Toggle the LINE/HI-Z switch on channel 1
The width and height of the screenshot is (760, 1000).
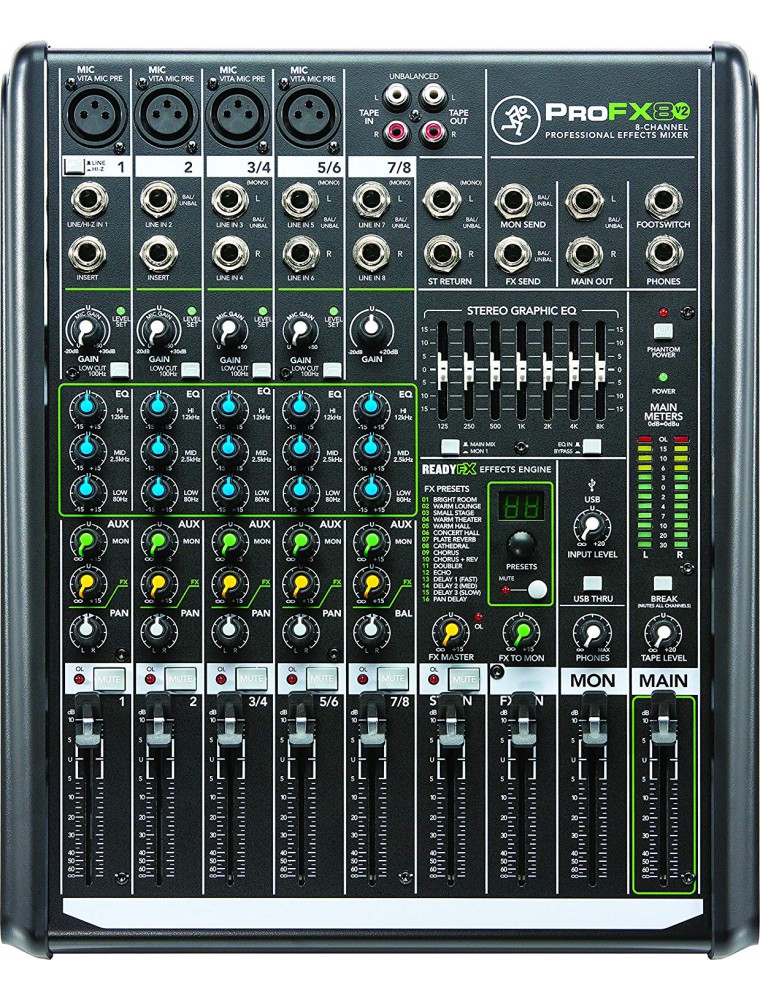pyautogui.click(x=76, y=166)
